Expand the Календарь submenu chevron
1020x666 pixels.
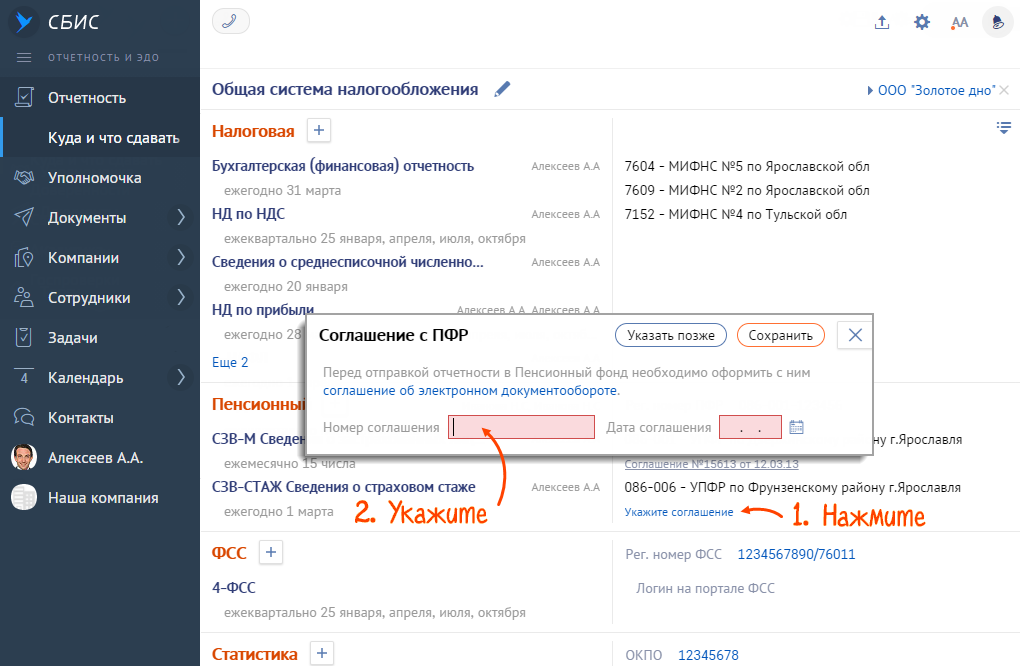point(181,377)
